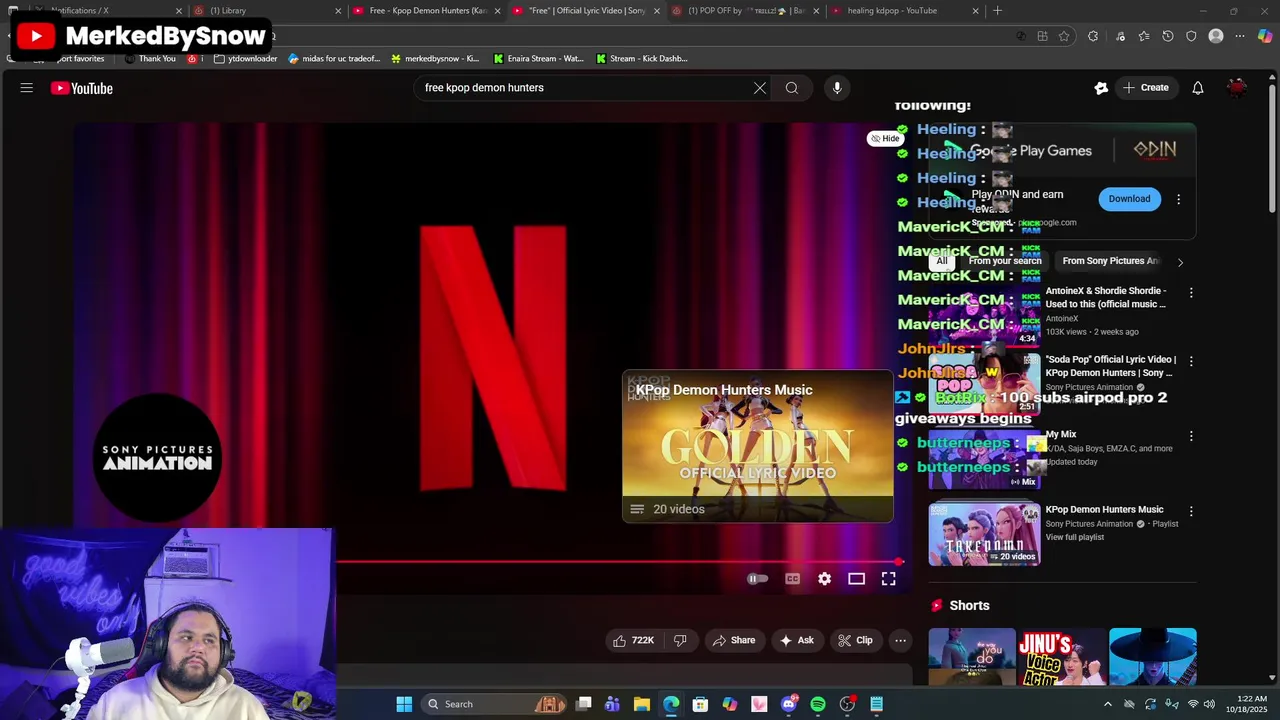Open YouTube notifications bell
1280x720 pixels.
[1198, 88]
